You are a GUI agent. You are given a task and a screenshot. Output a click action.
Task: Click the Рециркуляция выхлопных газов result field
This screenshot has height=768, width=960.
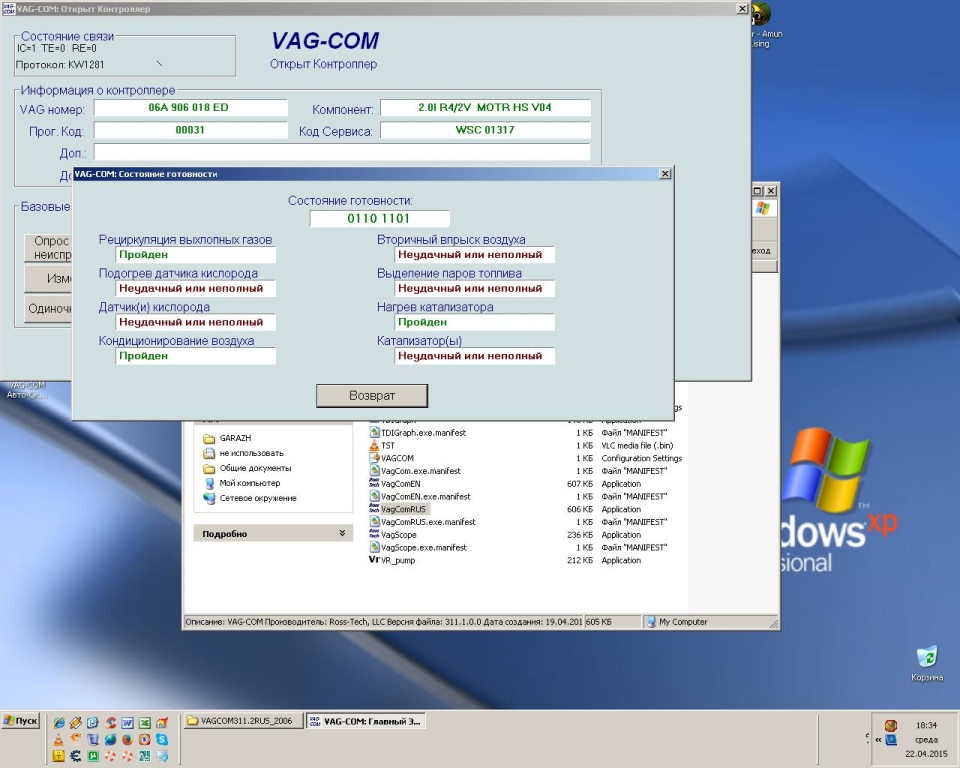(195, 255)
